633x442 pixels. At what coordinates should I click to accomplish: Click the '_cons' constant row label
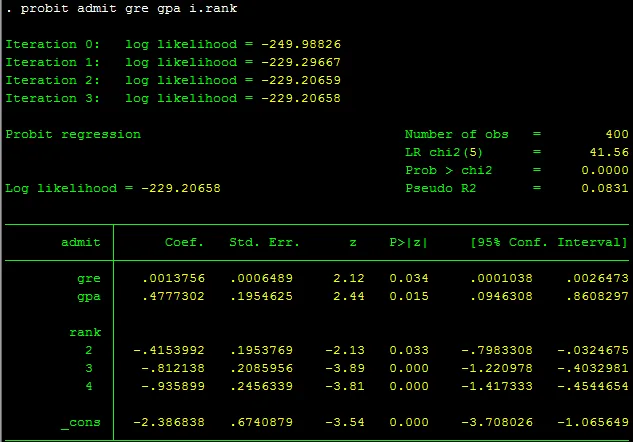(x=81, y=423)
